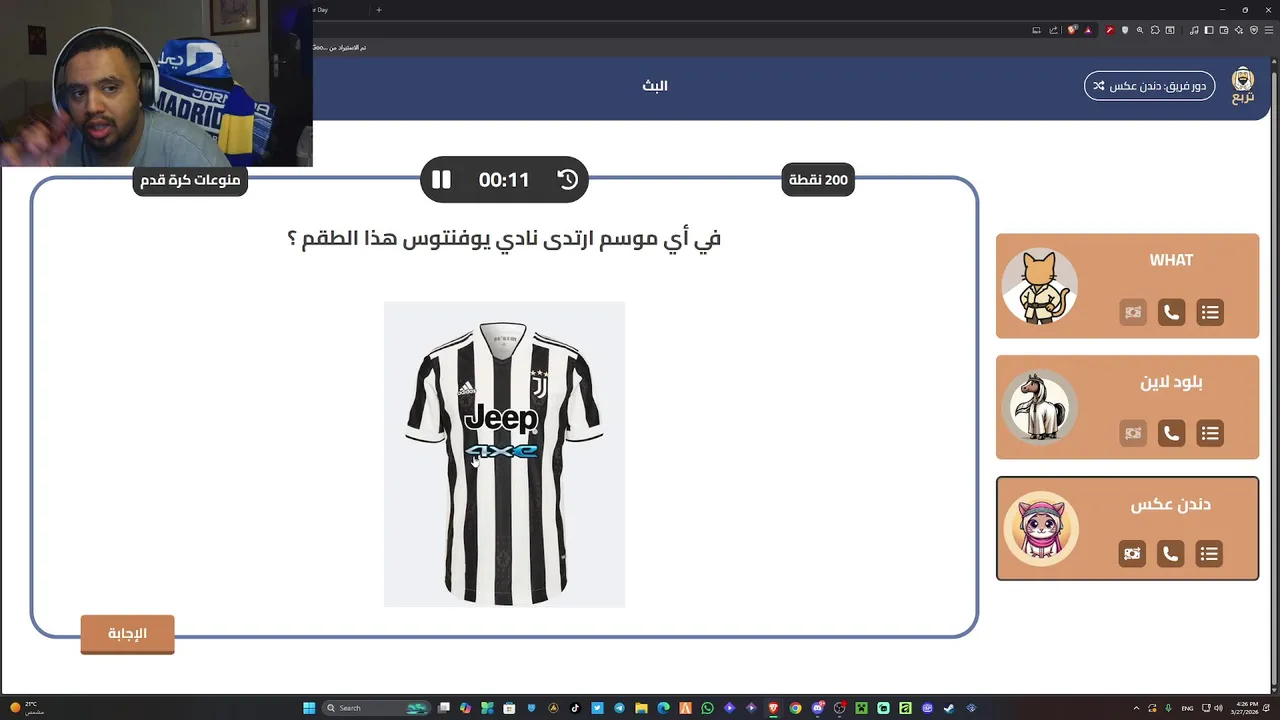Reset the timer with the history icon

pyautogui.click(x=567, y=180)
